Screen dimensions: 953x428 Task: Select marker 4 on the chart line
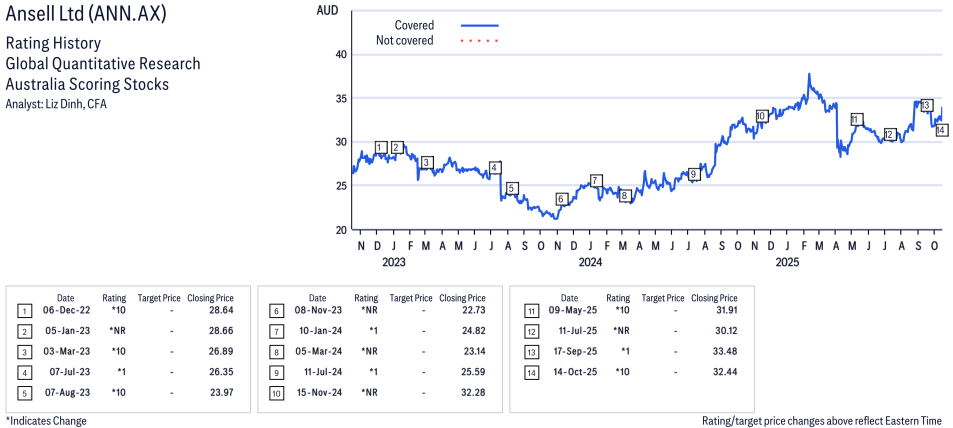[x=494, y=168]
